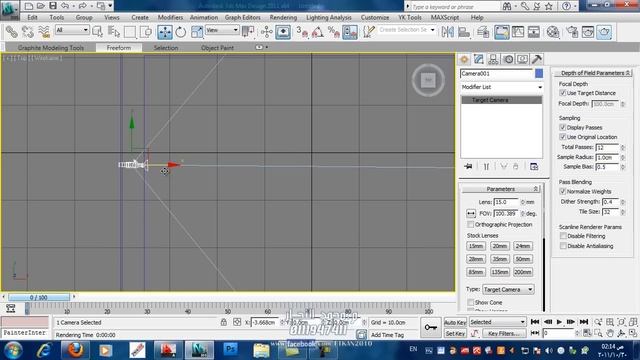Switch to the Object Paint tab
The width and height of the screenshot is (640, 360).
point(217,48)
